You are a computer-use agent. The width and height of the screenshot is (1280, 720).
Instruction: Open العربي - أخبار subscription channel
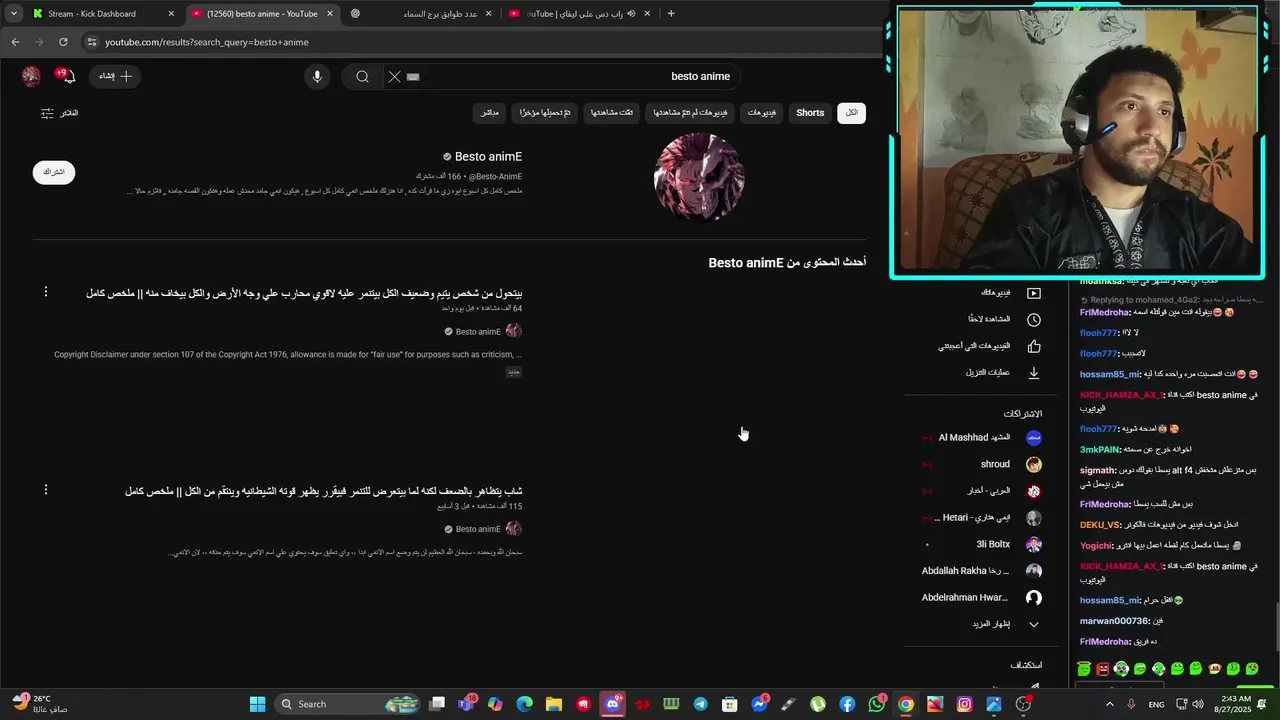pyautogui.click(x=980, y=491)
